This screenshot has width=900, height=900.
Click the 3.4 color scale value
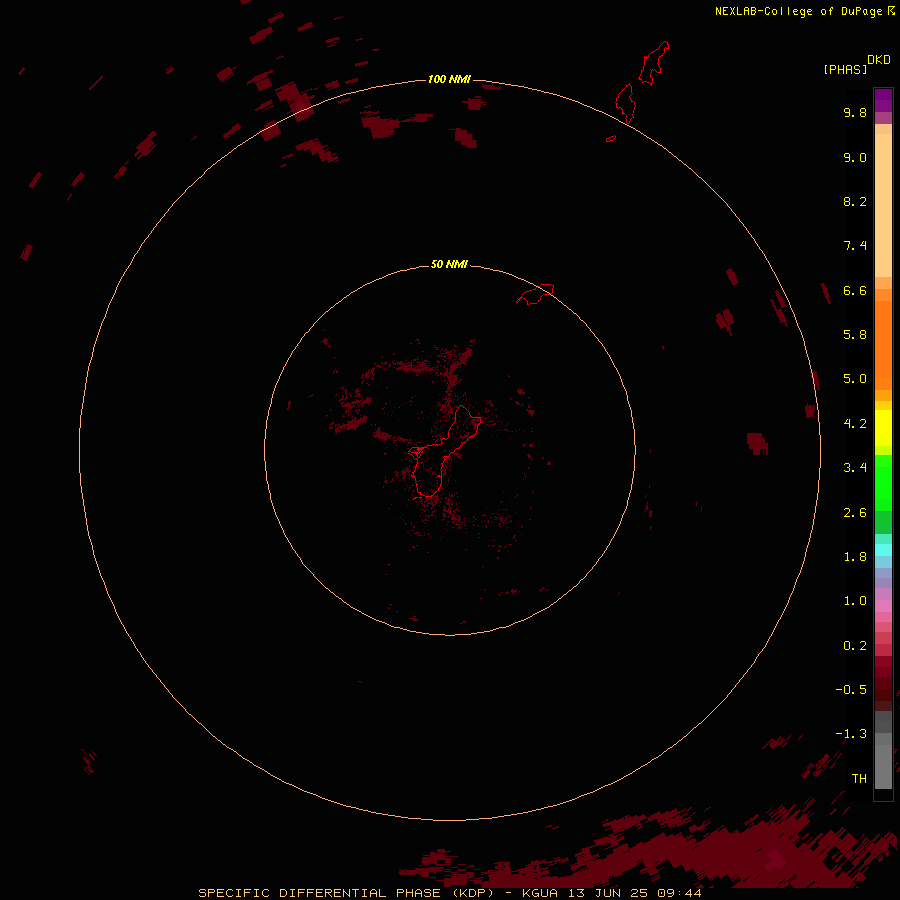855,468
